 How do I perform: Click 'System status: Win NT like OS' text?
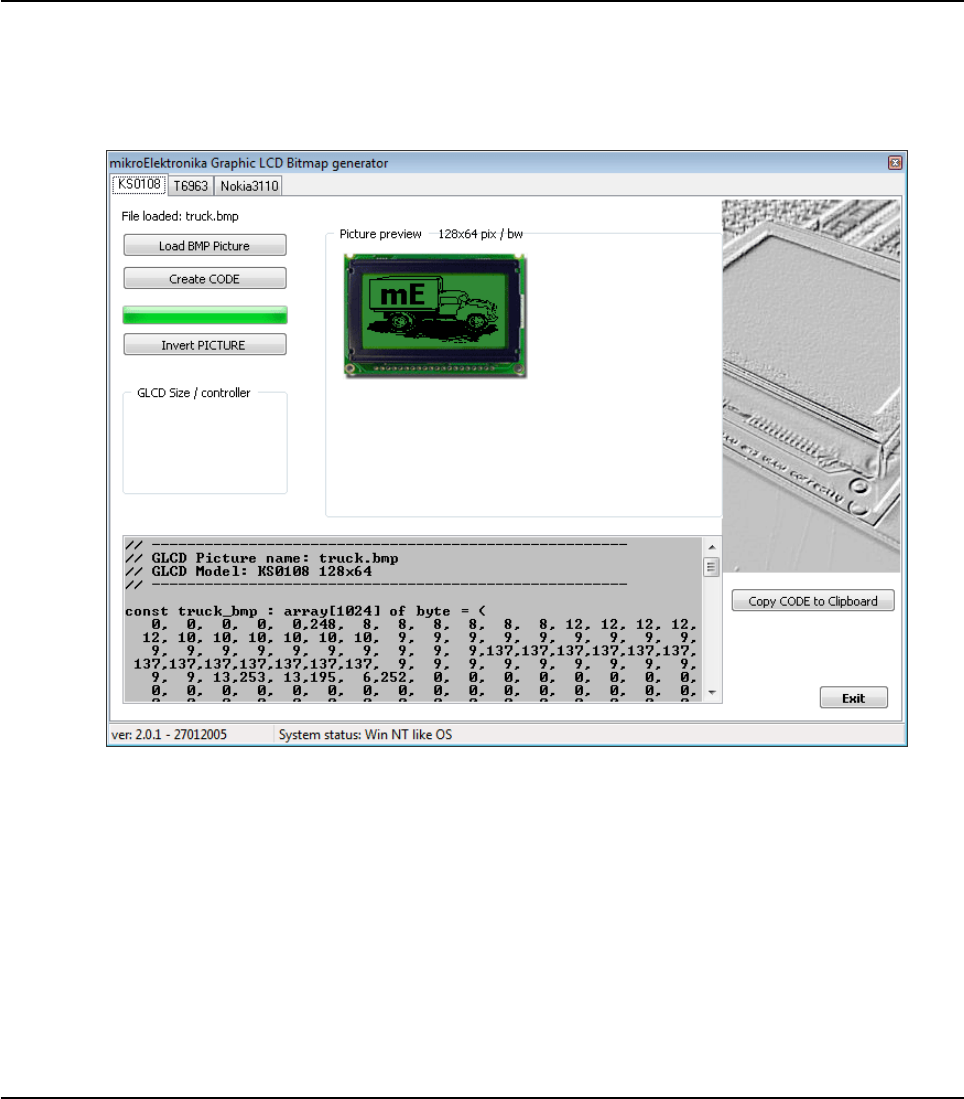pos(365,734)
